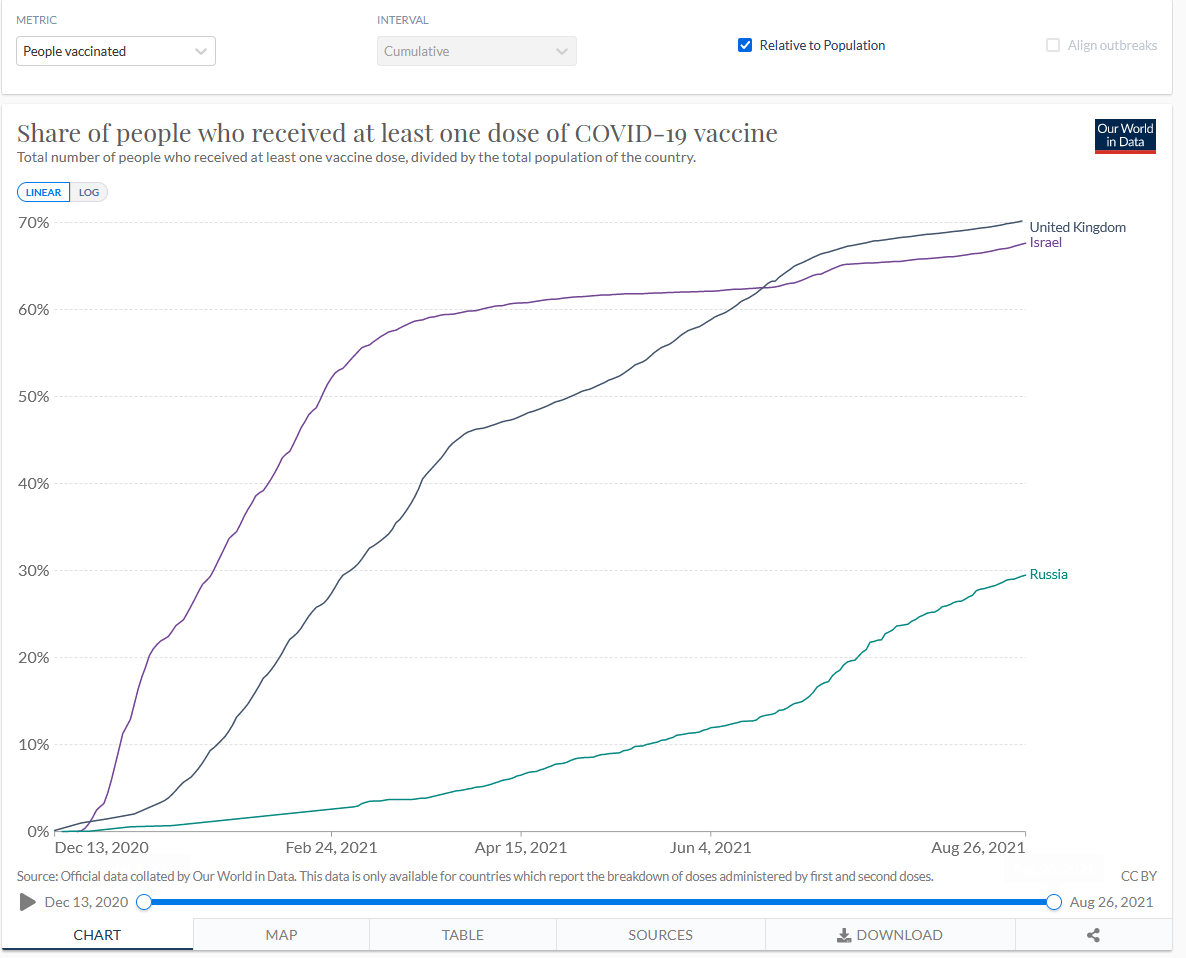Click the start handle of time slider
This screenshot has height=958, width=1186.
tap(144, 902)
